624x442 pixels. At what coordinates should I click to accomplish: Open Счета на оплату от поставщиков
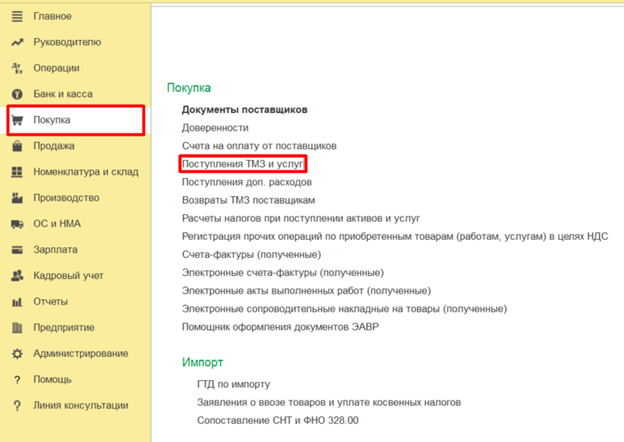[x=259, y=146]
